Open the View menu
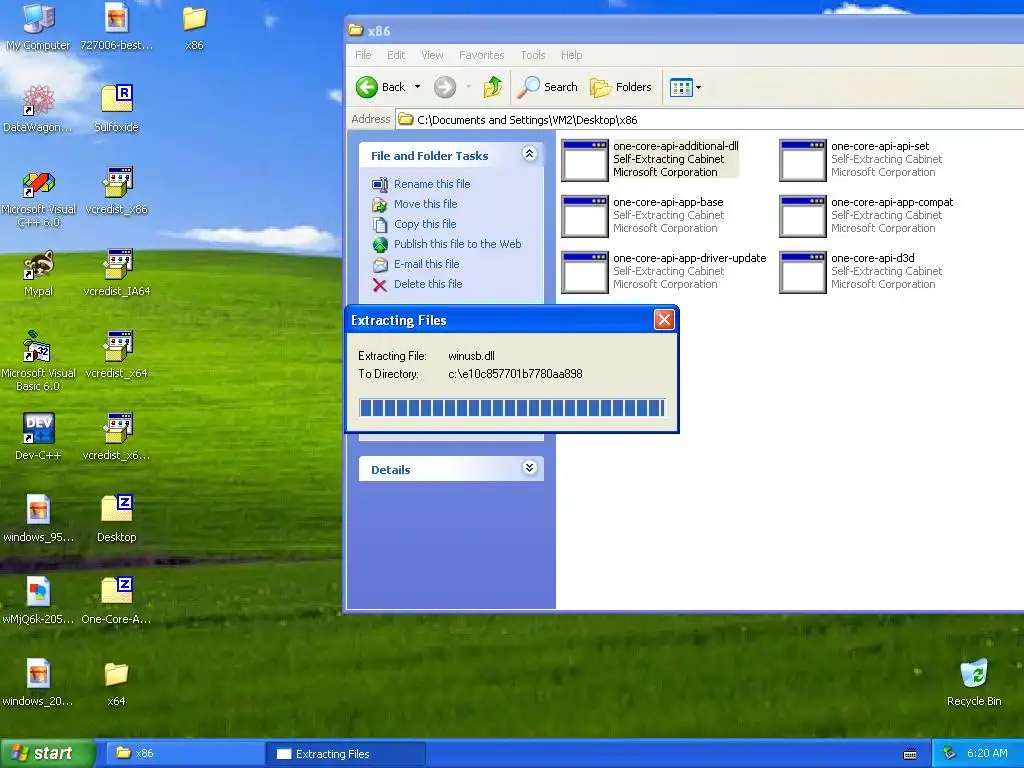The height and width of the screenshot is (768, 1024). [432, 55]
